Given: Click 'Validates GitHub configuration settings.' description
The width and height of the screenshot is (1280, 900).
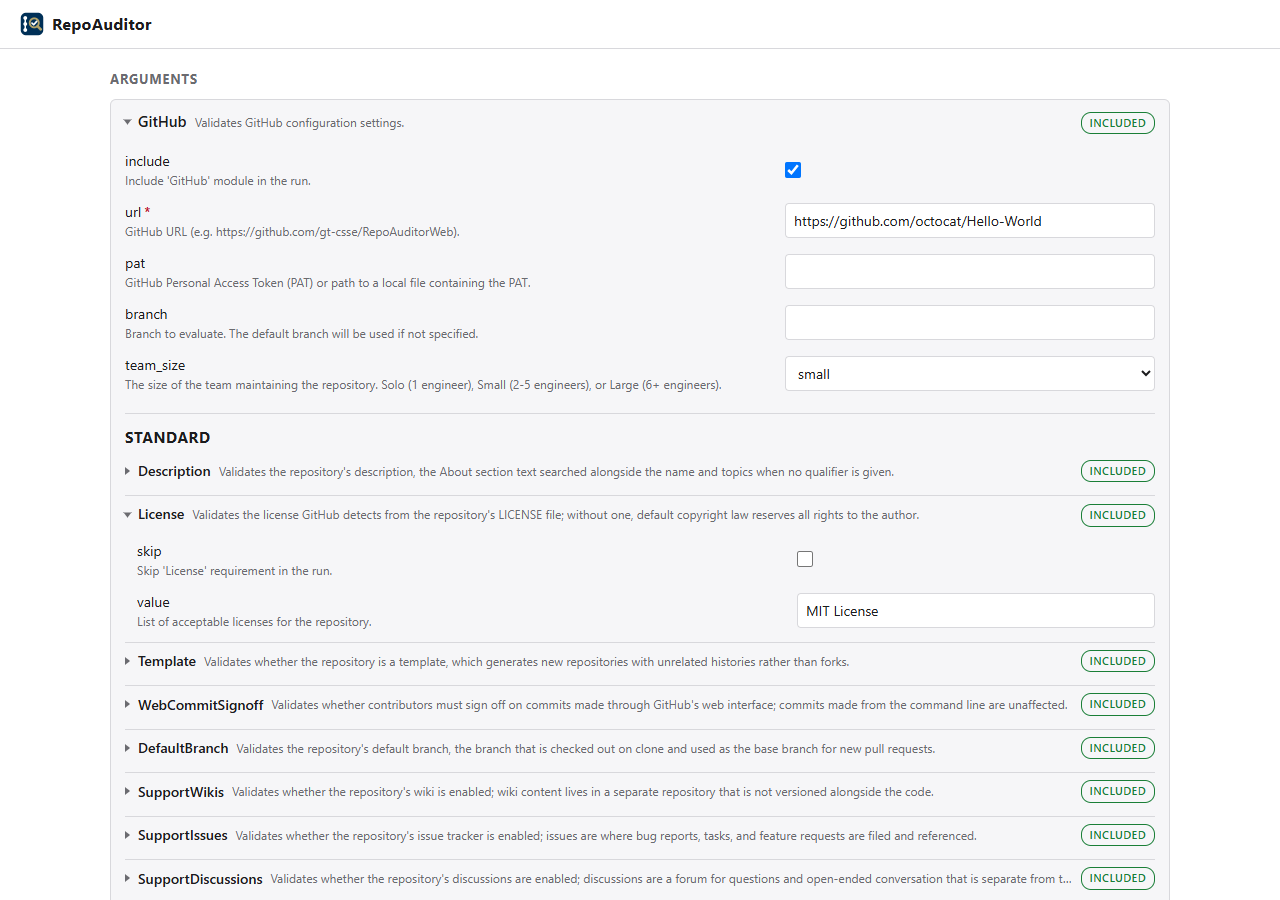Looking at the screenshot, I should point(299,123).
